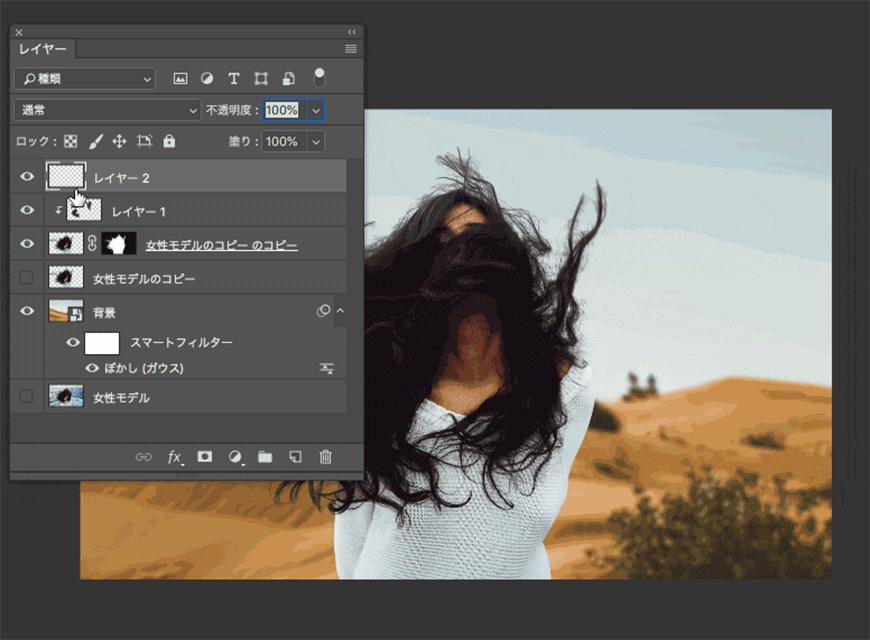Viewport: 870px width, 640px height.
Task: Click the lock image pixels brush icon
Action: click(96, 142)
